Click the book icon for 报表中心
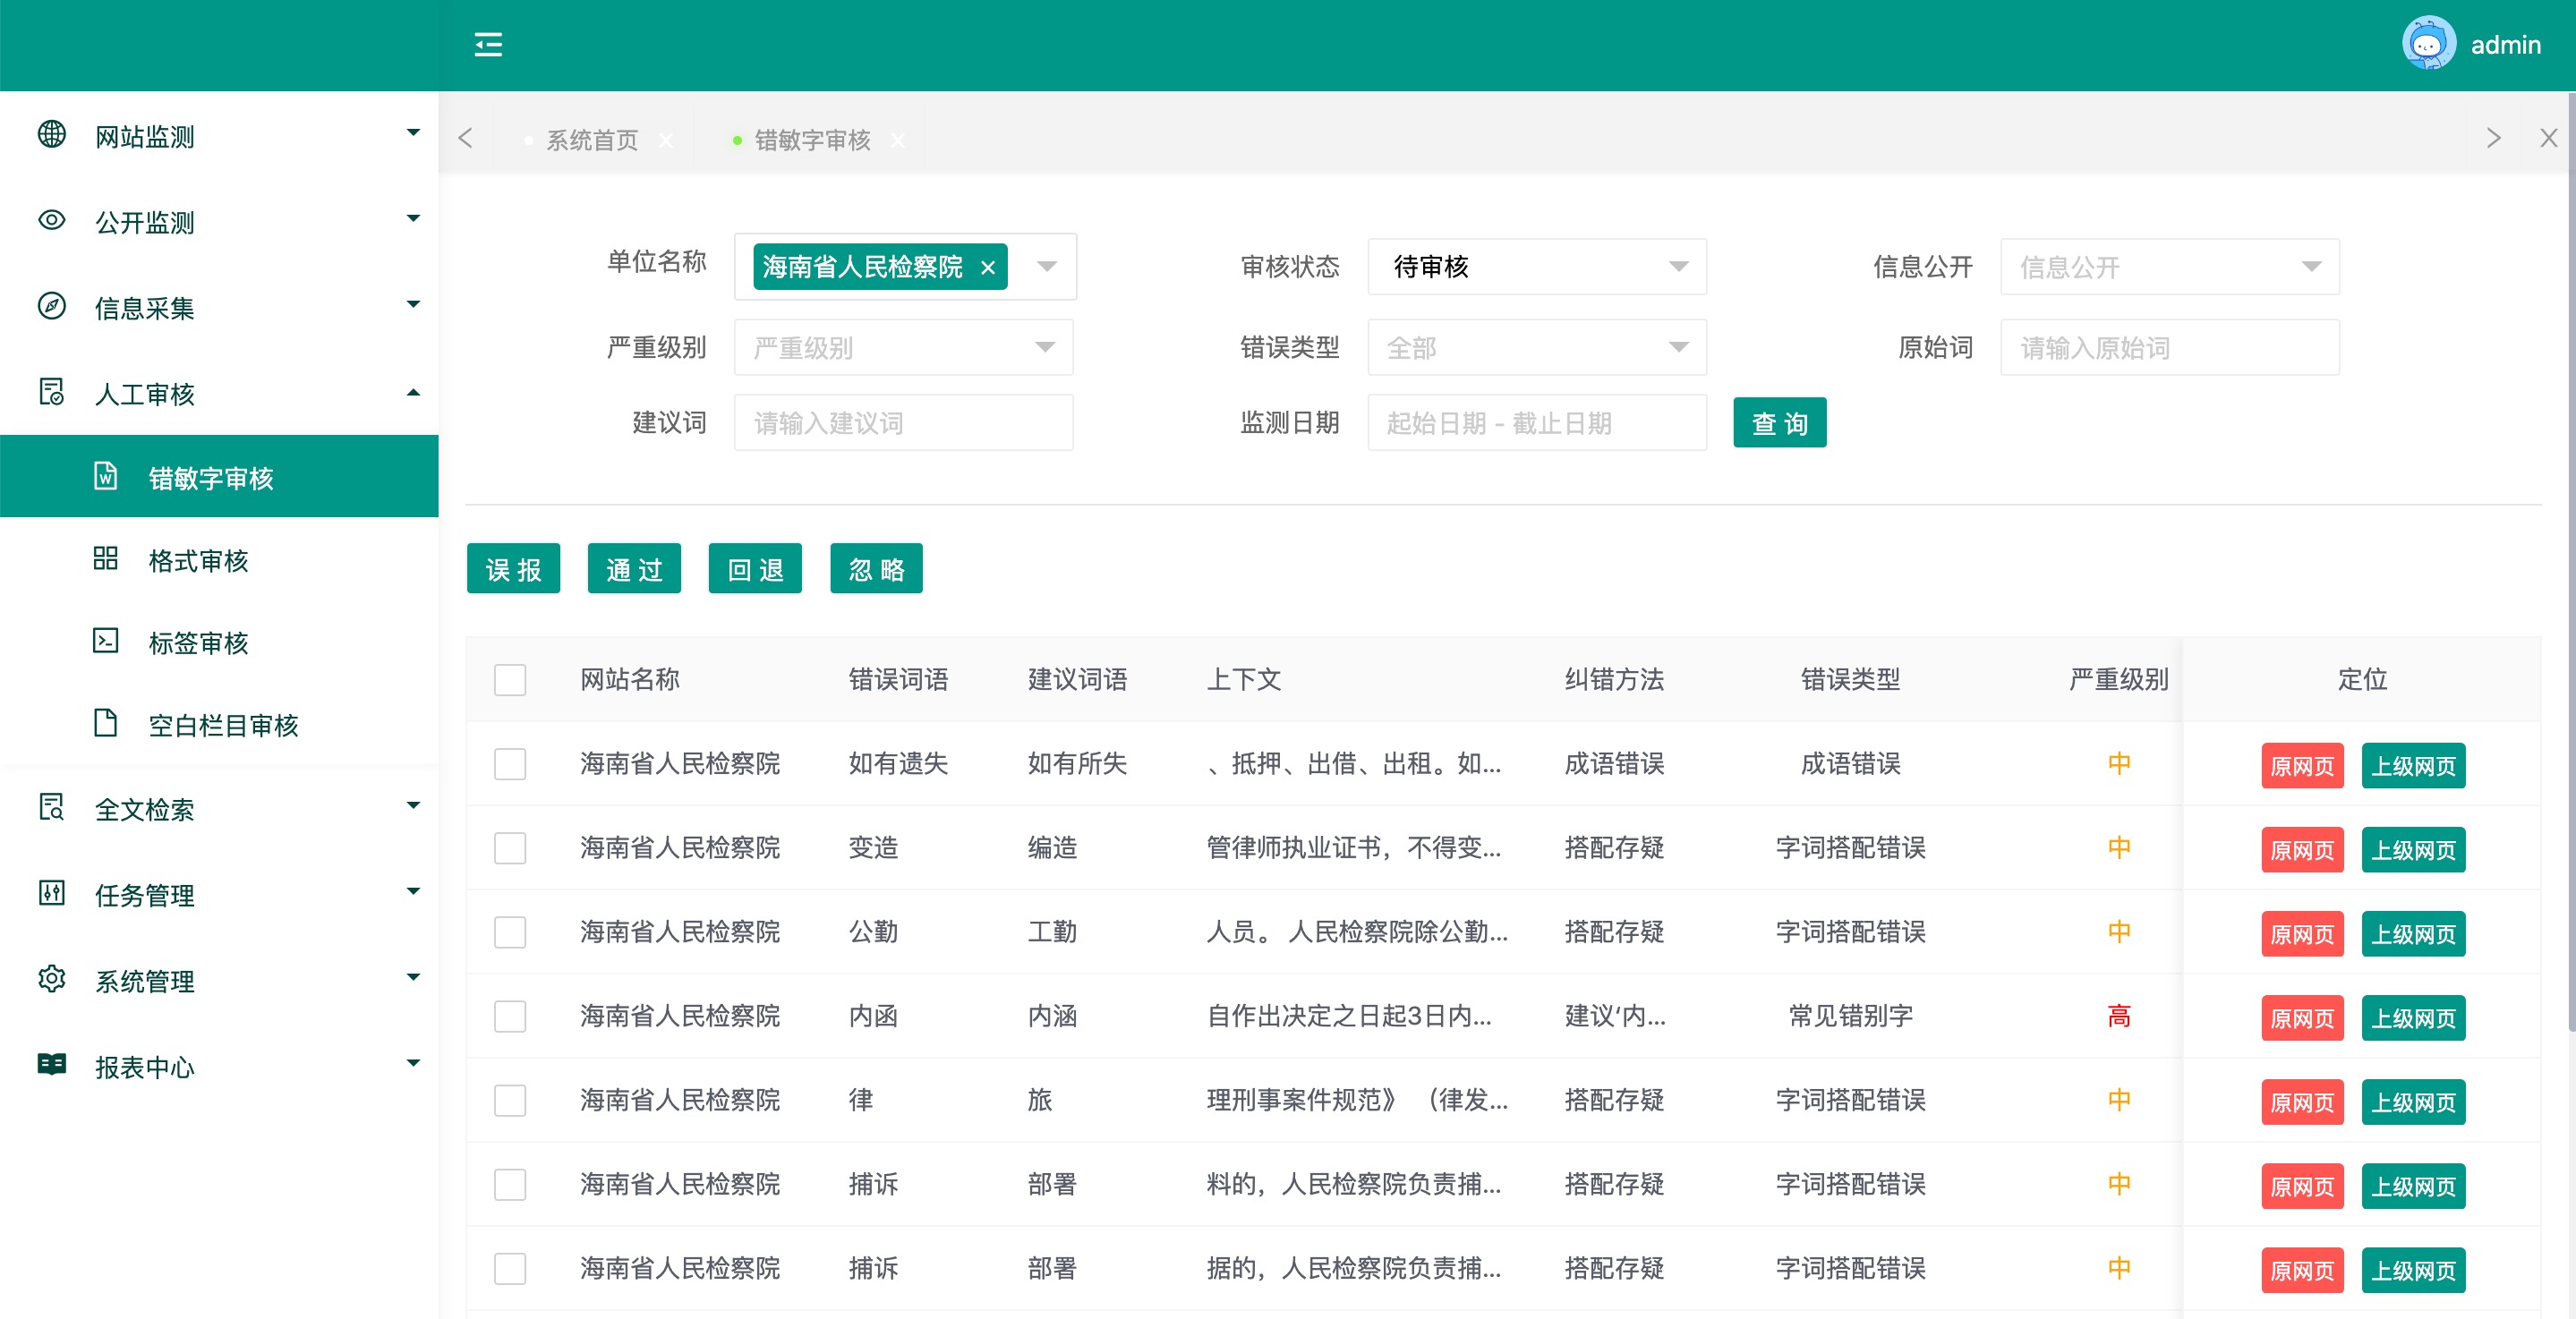 click(52, 1065)
